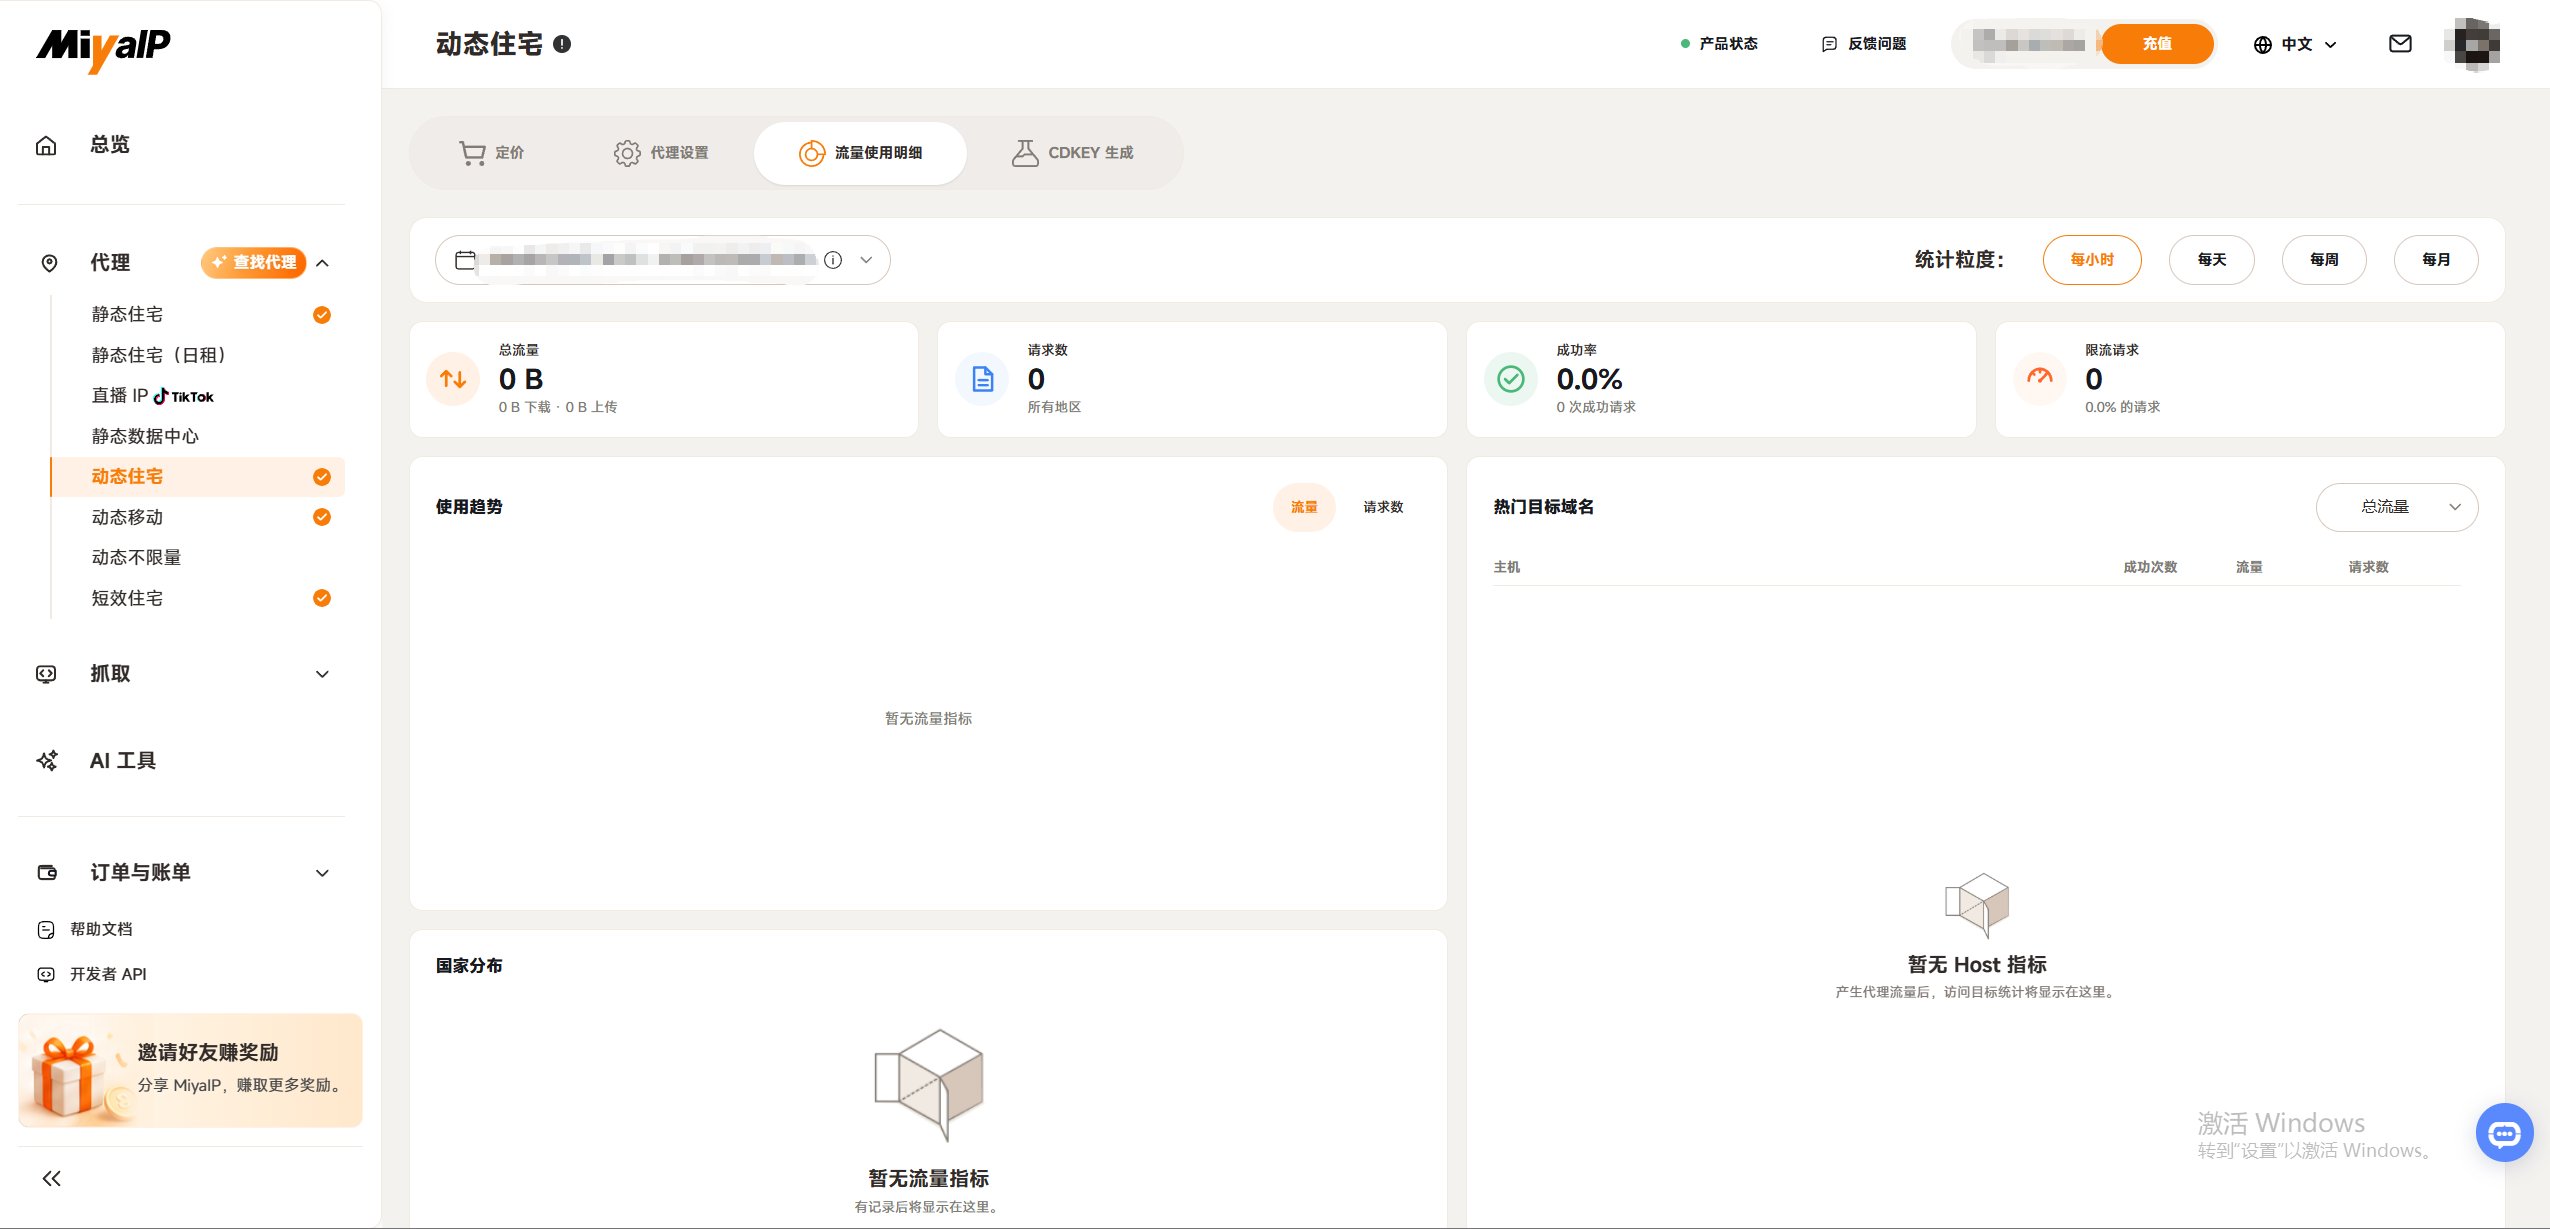Viewport: 2550px width, 1229px height.
Task: Select 每月 granularity option
Action: [x=2436, y=260]
